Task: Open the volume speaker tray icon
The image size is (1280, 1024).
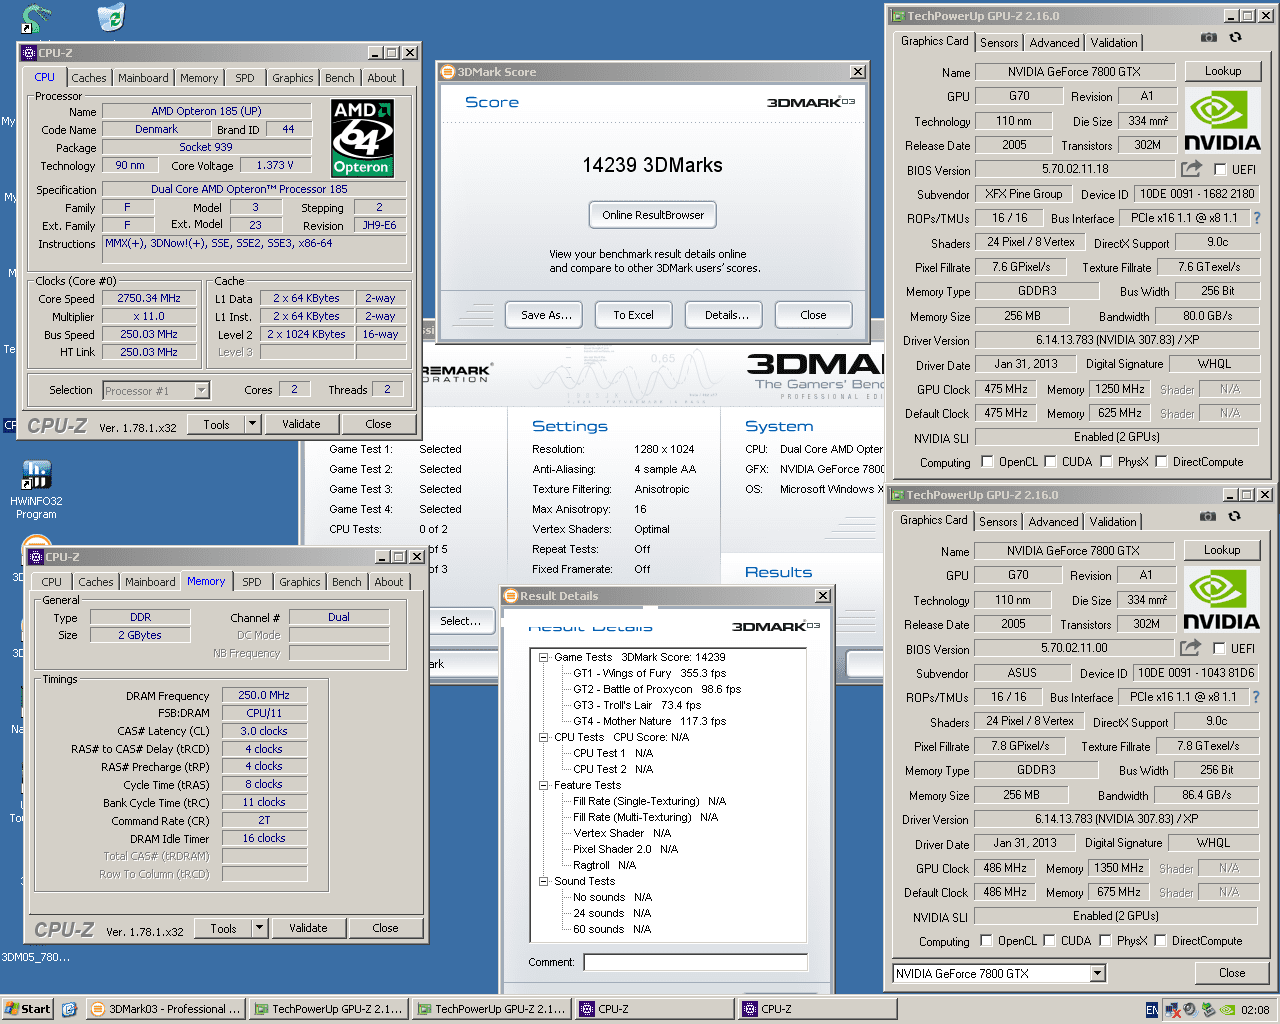Action: (1191, 1010)
